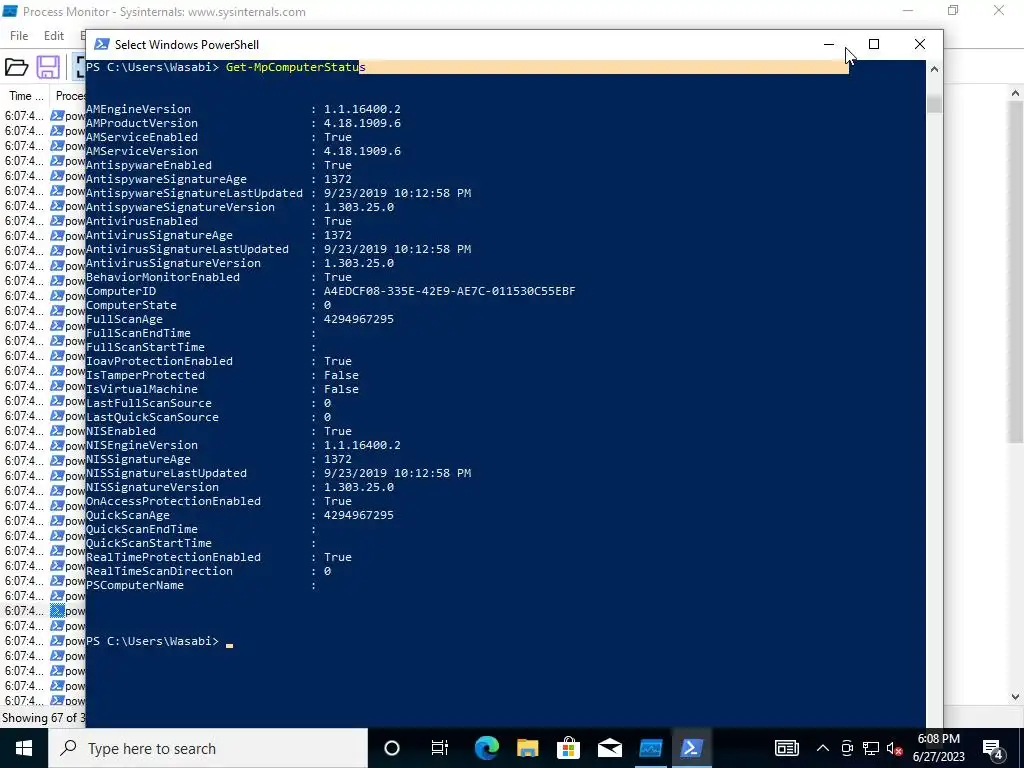Screen dimensions: 1024x768
Task: Click PowerShell scrollbar up arrow
Action: click(x=935, y=69)
